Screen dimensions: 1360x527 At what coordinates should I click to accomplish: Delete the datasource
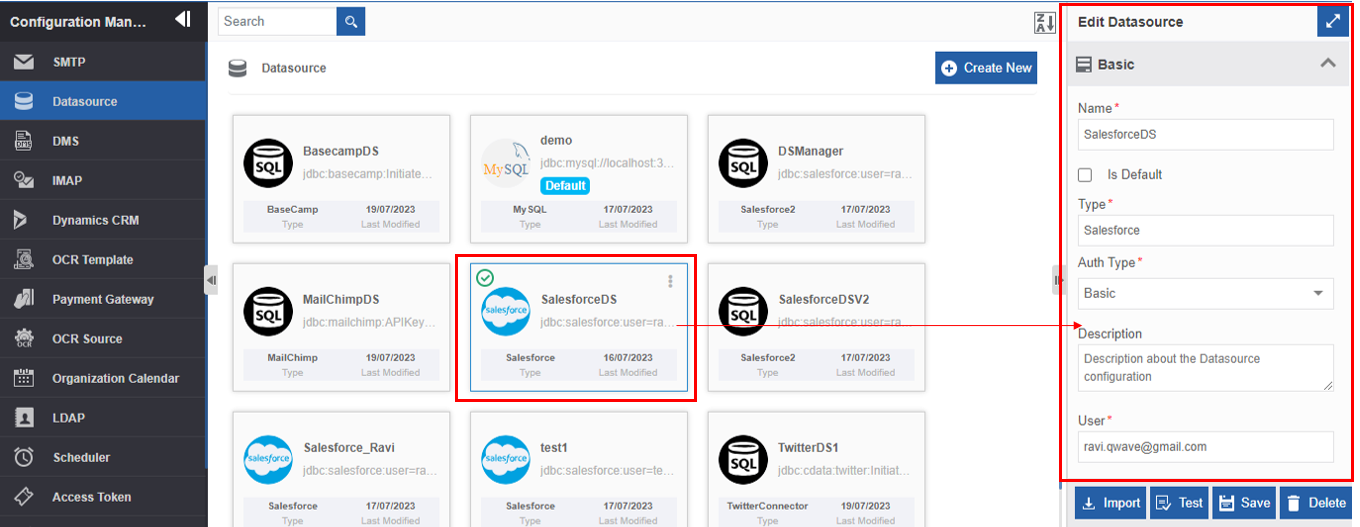pos(1316,503)
